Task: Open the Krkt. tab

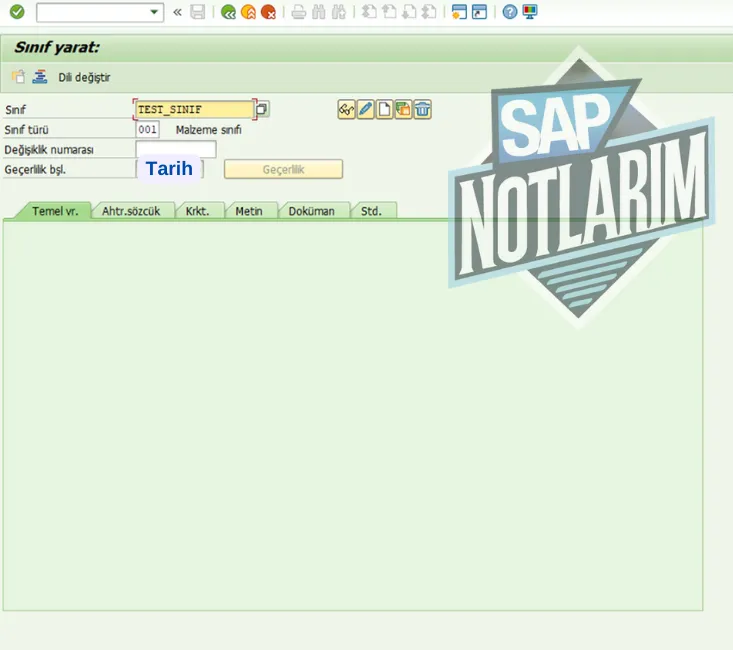Action: 198,211
